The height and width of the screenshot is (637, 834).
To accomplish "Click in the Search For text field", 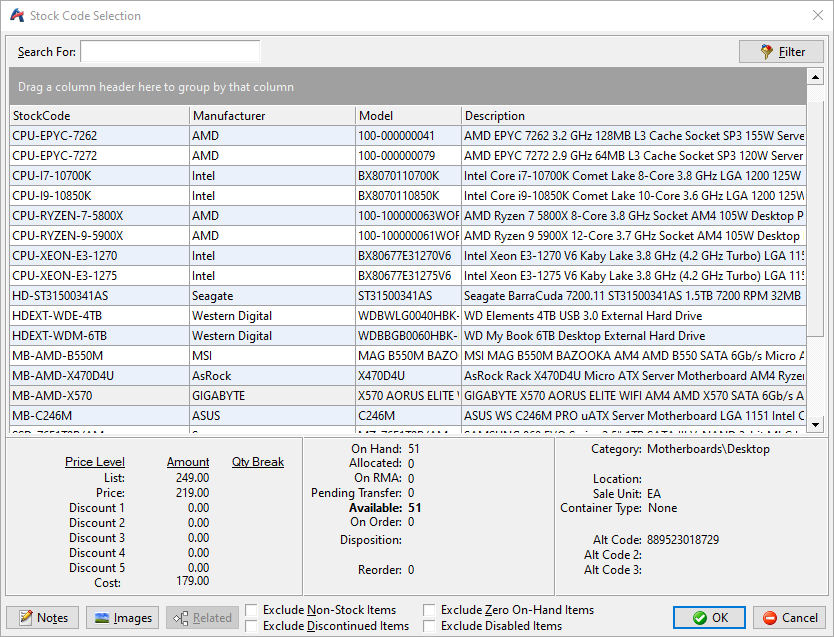I will (x=170, y=51).
